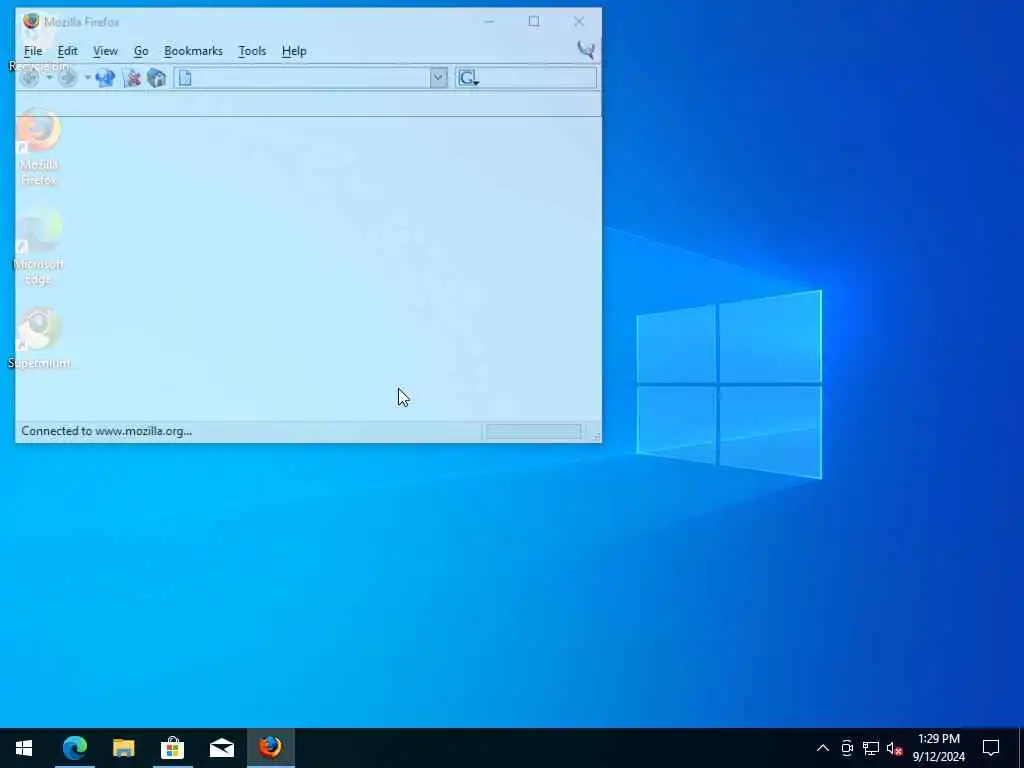Go to the Home page
Viewport: 1024px width, 768px height.
[x=157, y=78]
